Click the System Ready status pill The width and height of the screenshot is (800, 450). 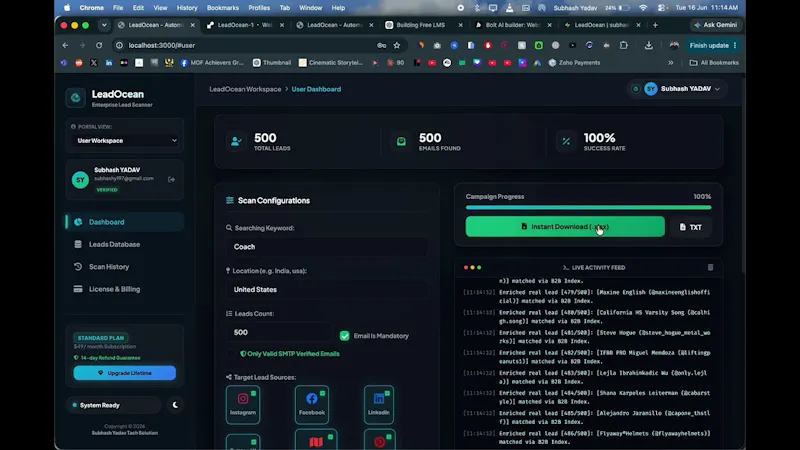tap(114, 405)
